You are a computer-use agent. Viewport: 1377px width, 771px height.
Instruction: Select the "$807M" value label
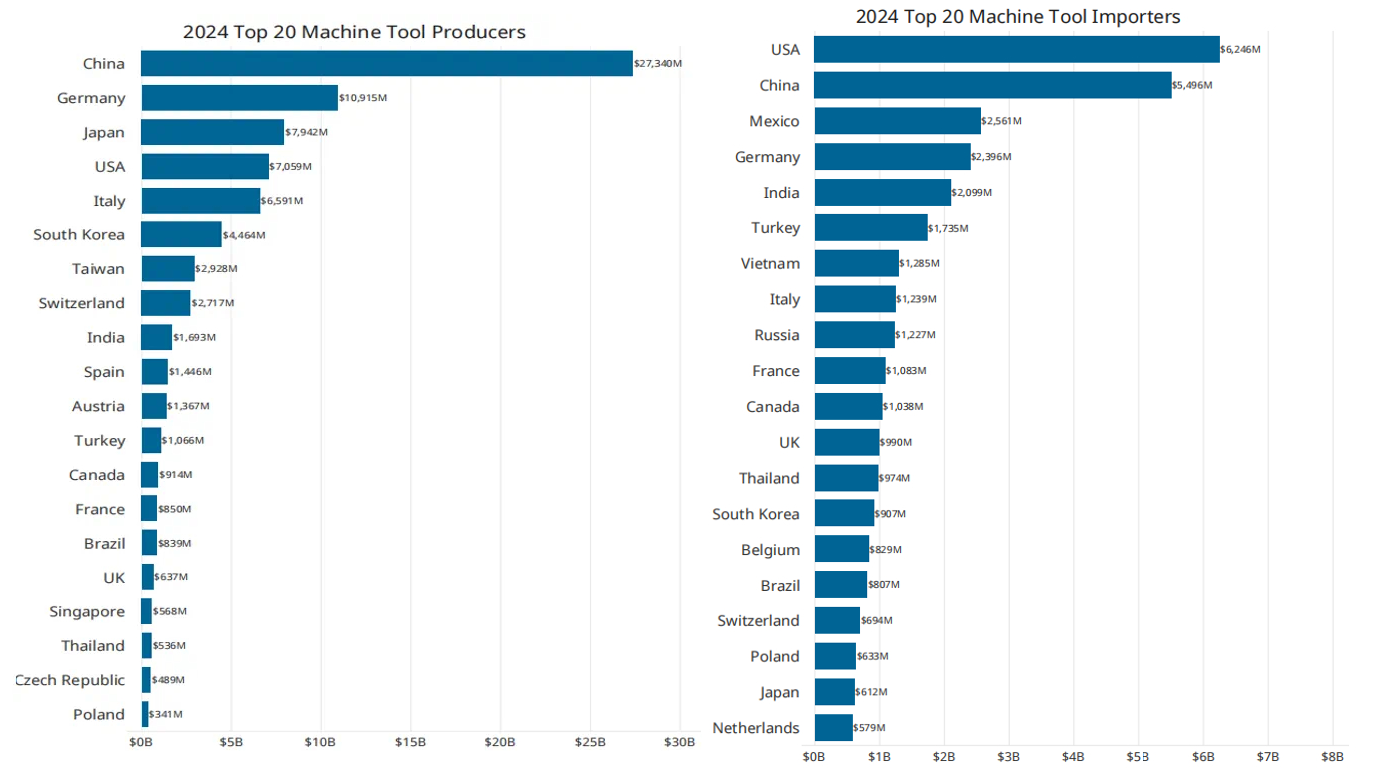click(x=884, y=585)
